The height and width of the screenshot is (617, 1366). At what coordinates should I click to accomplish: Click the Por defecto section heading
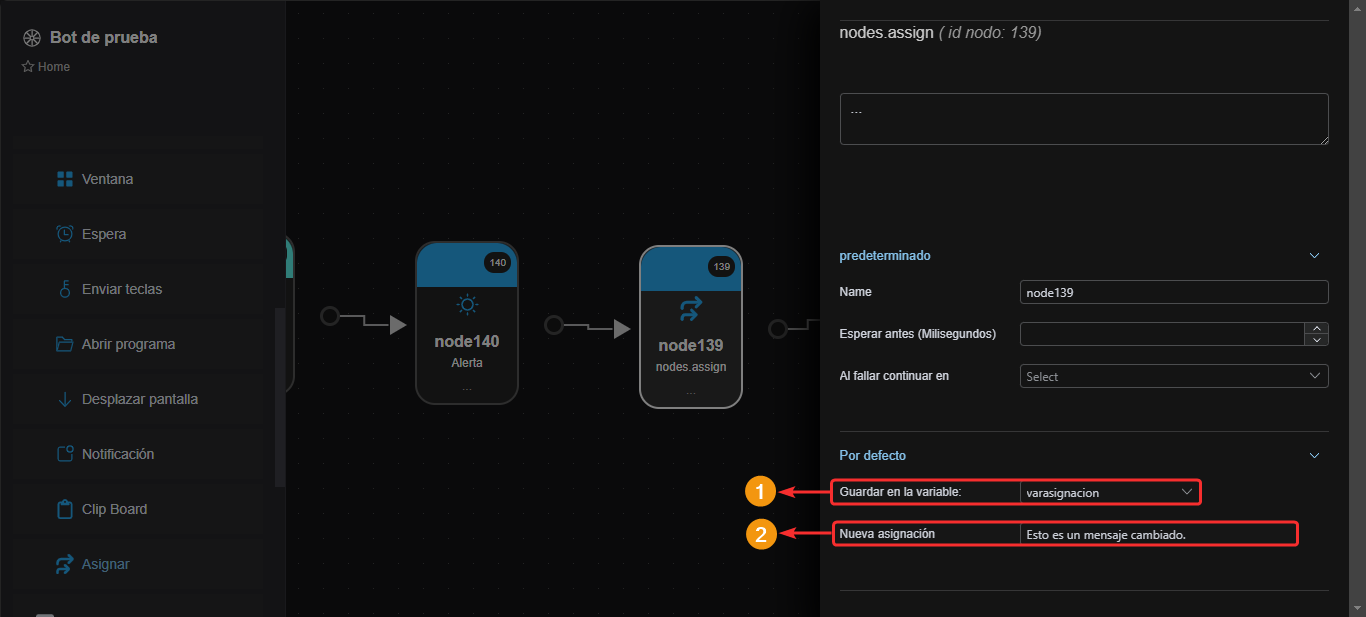tap(873, 456)
